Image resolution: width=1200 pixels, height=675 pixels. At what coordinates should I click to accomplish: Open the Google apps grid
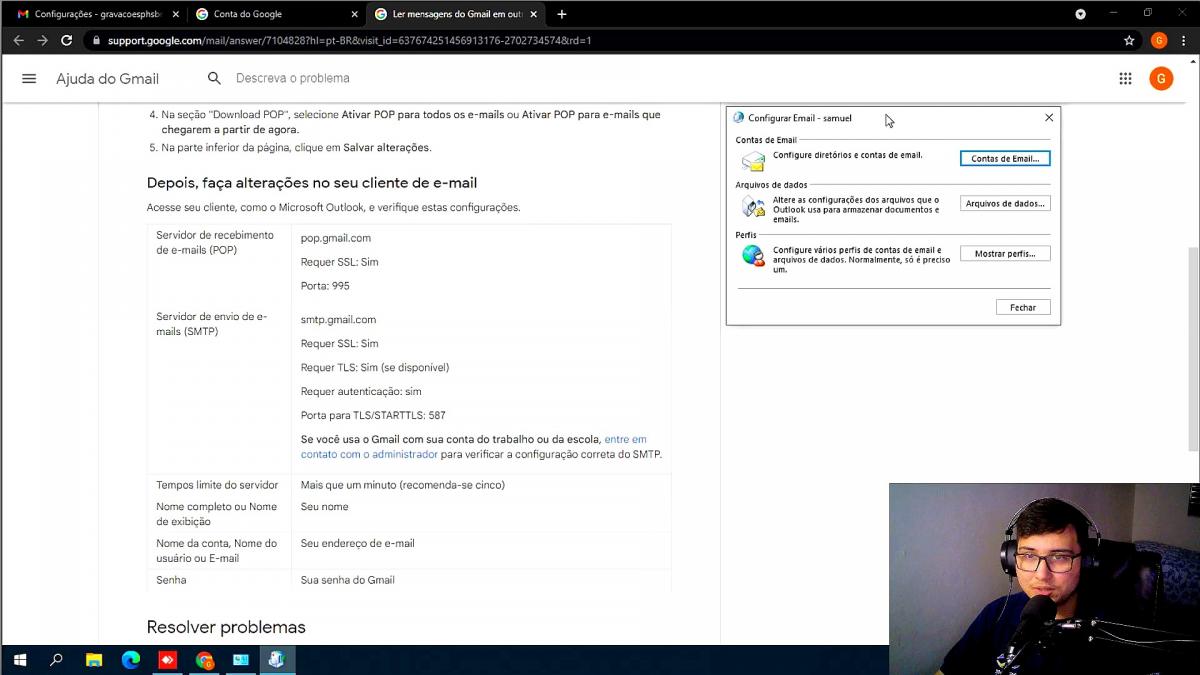[x=1125, y=79]
